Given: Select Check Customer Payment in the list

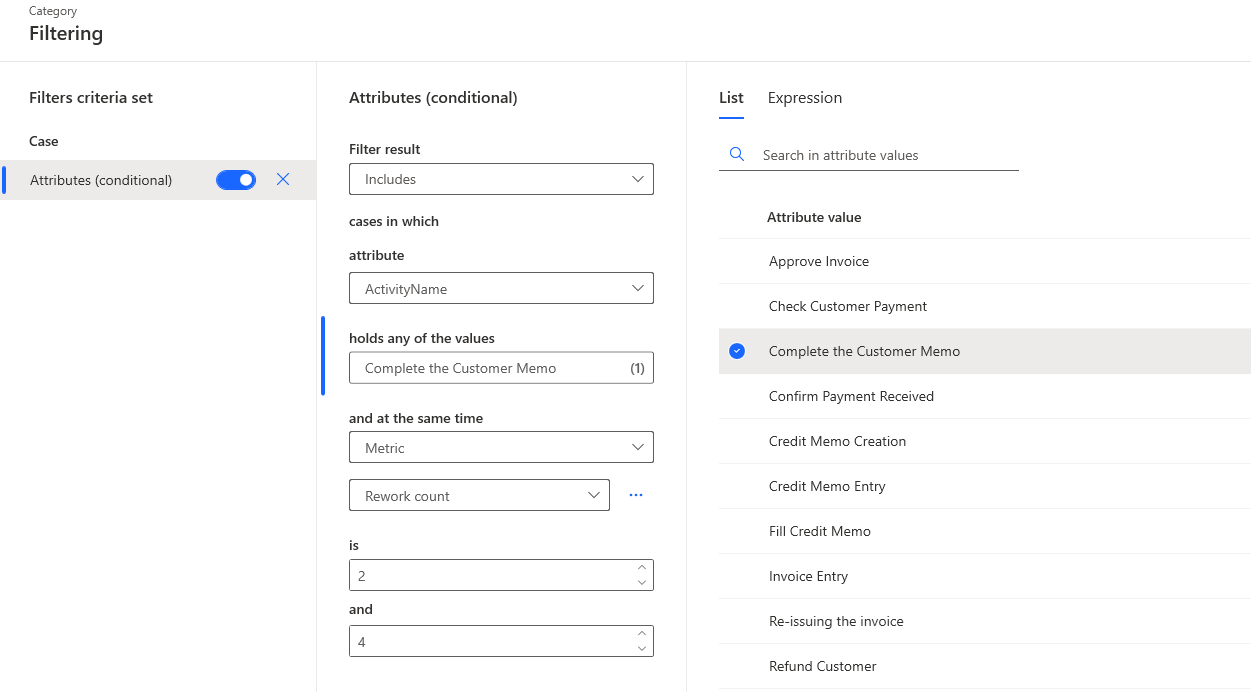Looking at the screenshot, I should 848,306.
